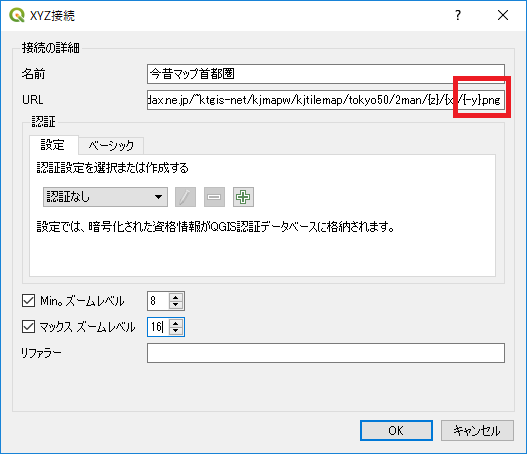The width and height of the screenshot is (527, 454).
Task: Click the QGIS logo in title bar
Action: coord(16,15)
